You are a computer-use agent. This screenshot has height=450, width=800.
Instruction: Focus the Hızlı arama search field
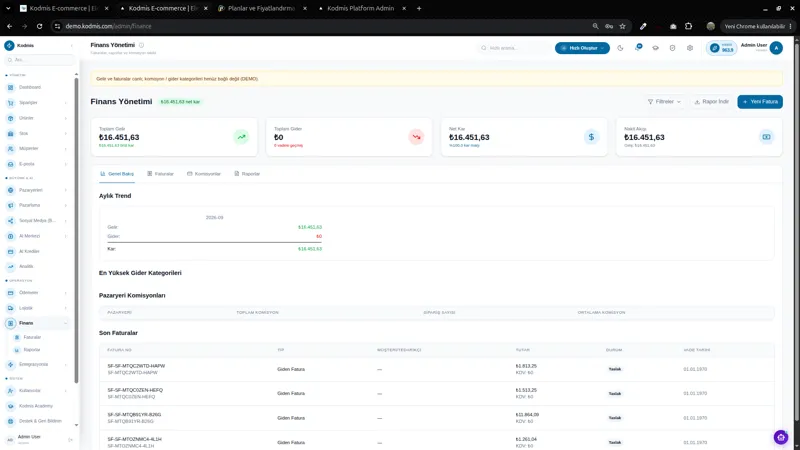click(514, 48)
